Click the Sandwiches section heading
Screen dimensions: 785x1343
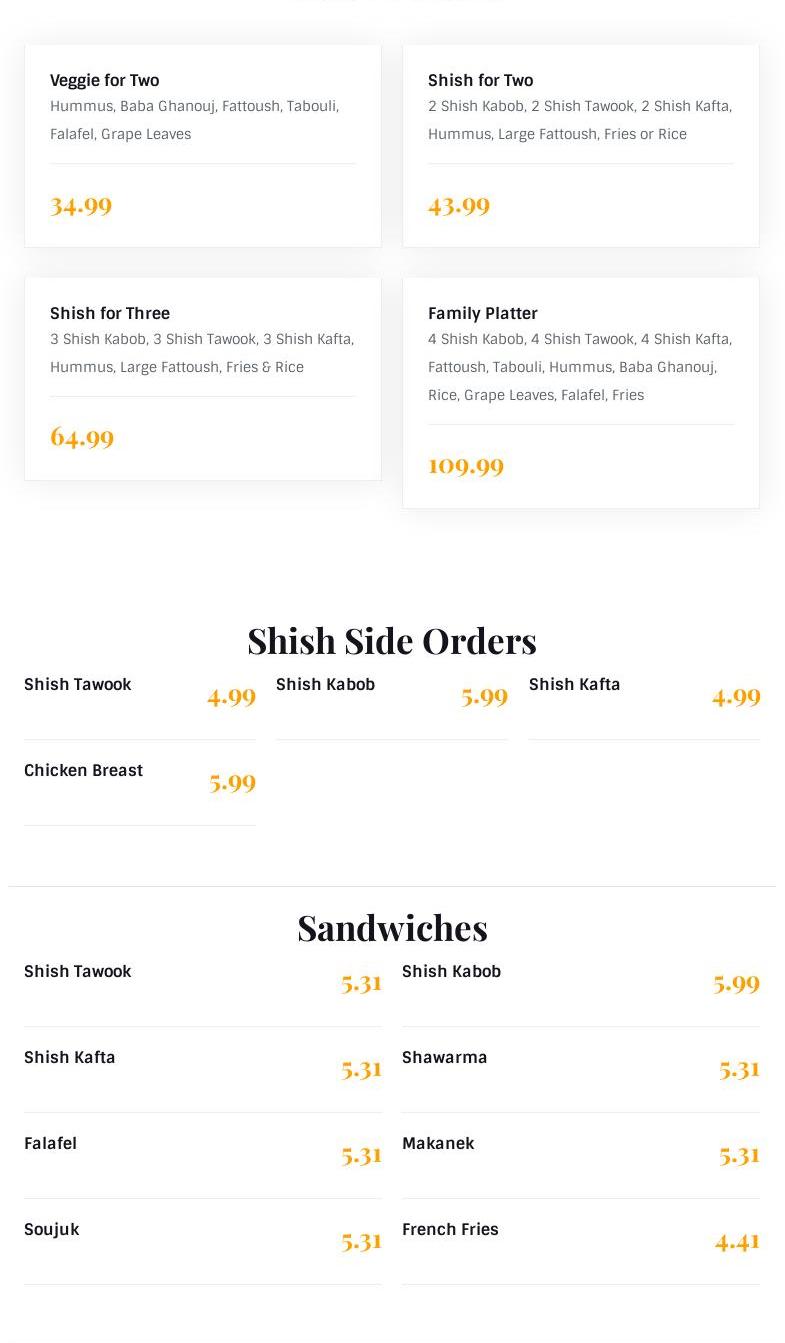(x=392, y=928)
